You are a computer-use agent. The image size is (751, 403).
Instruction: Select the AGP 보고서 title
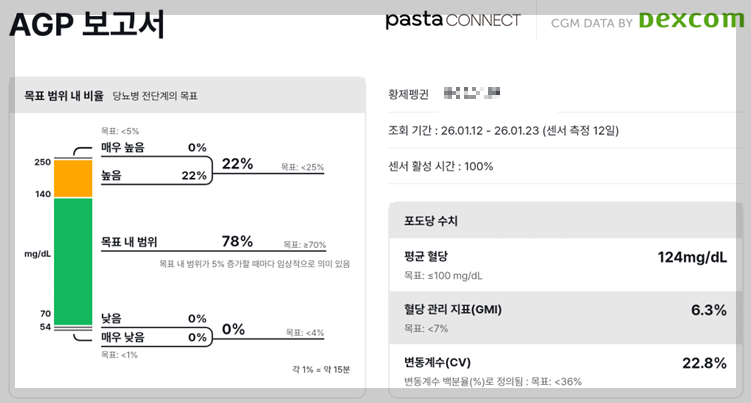pyautogui.click(x=87, y=24)
